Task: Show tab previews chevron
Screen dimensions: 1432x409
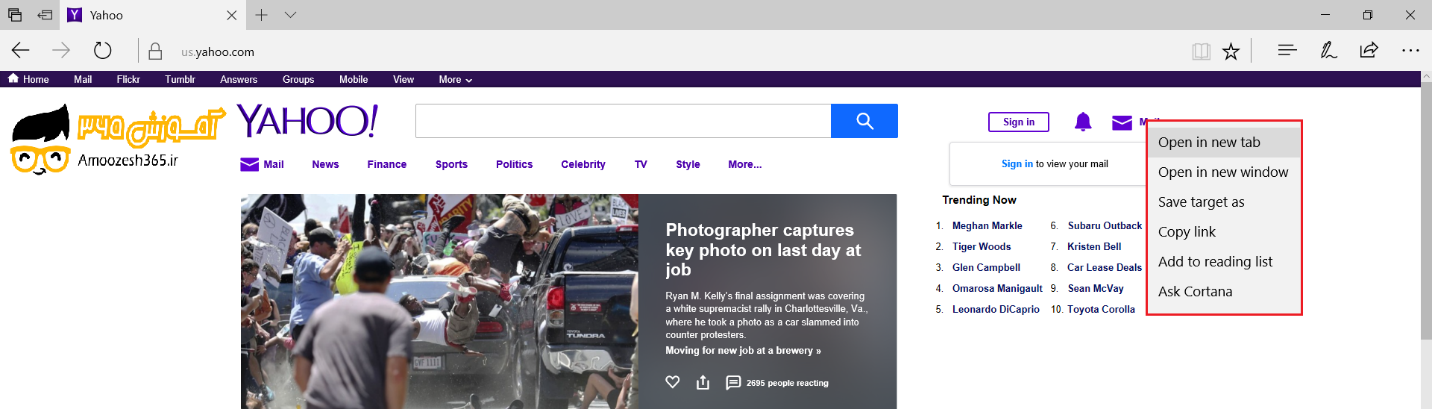Action: 290,15
